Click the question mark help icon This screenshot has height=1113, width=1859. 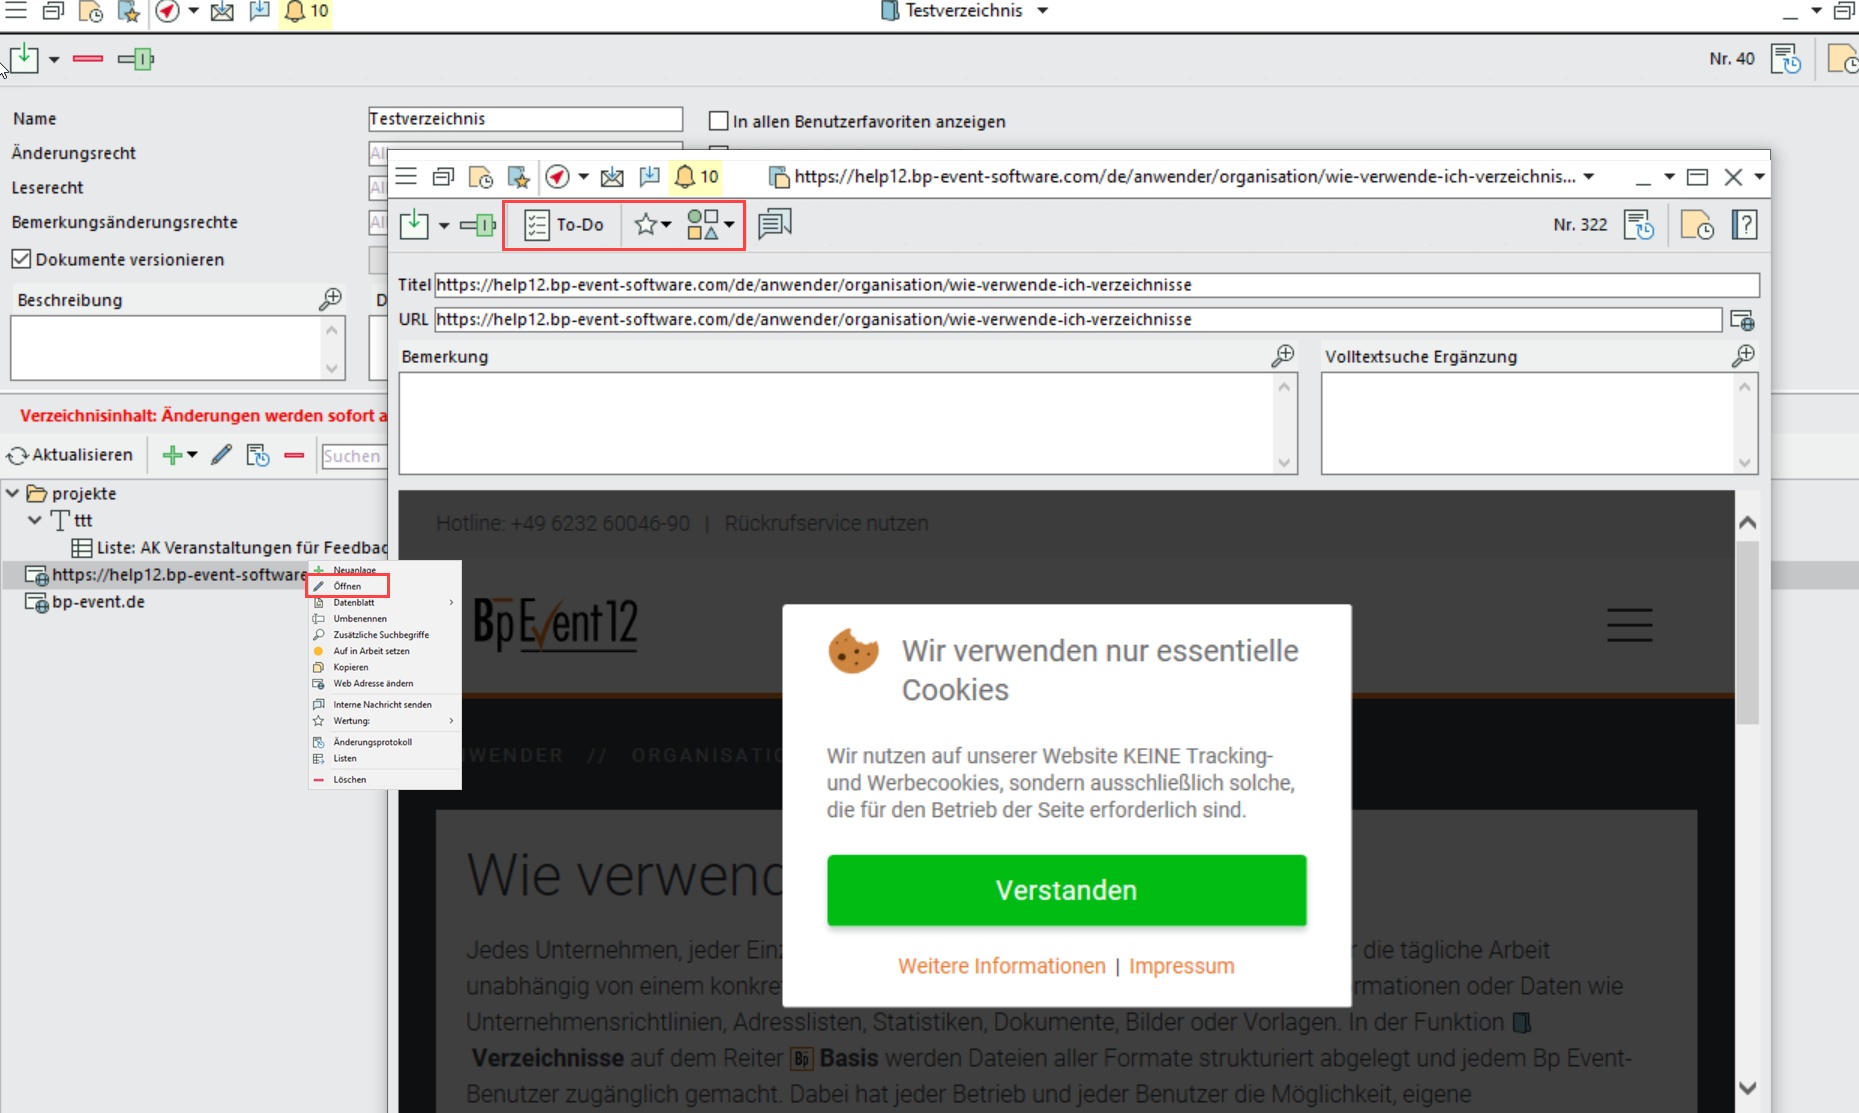pyautogui.click(x=1744, y=225)
